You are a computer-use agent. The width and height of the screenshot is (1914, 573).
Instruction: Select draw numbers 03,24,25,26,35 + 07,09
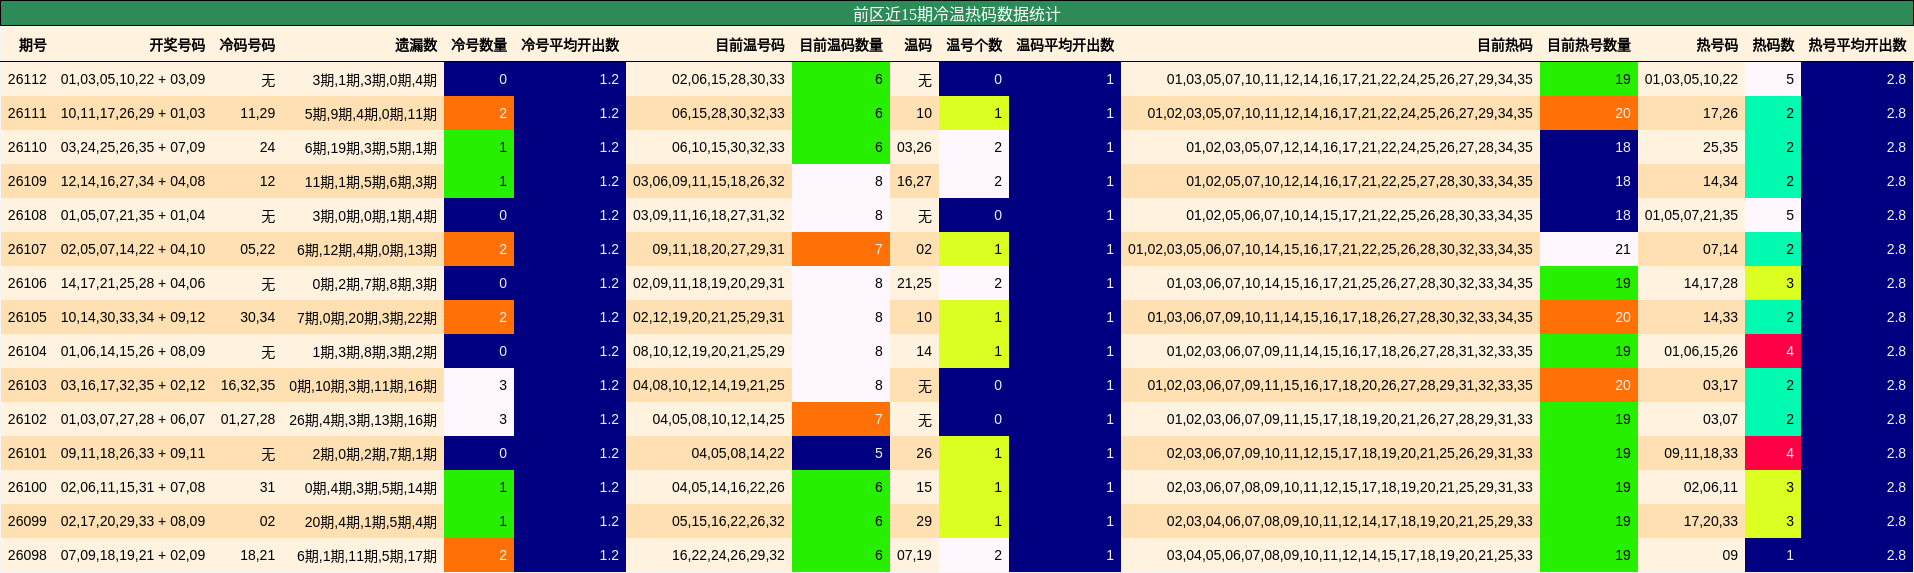pos(133,147)
